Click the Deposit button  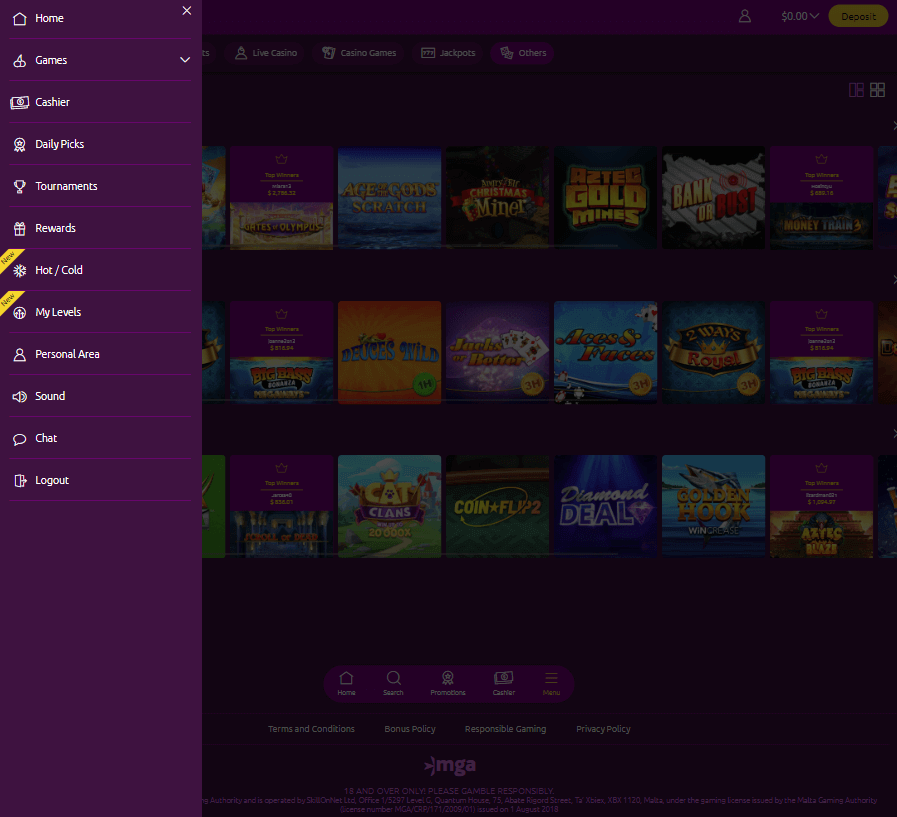point(858,16)
